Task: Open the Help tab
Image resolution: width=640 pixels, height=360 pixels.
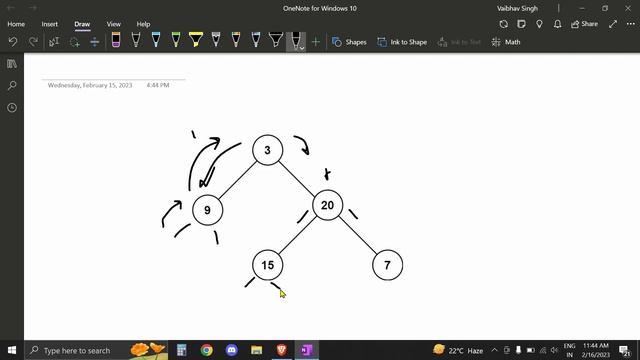Action: (x=143, y=24)
